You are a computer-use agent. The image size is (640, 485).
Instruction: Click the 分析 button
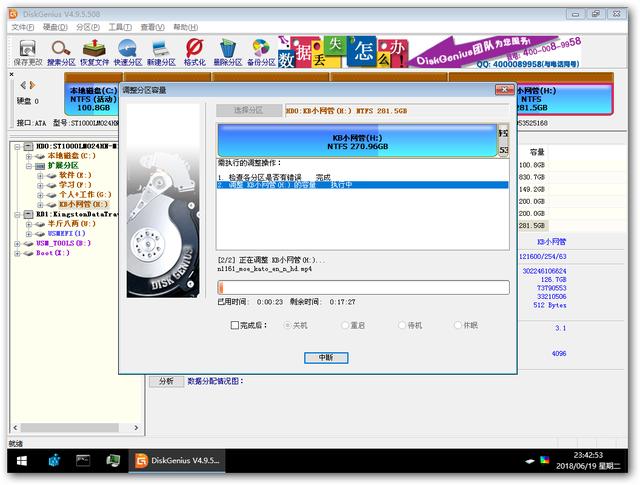tap(165, 381)
